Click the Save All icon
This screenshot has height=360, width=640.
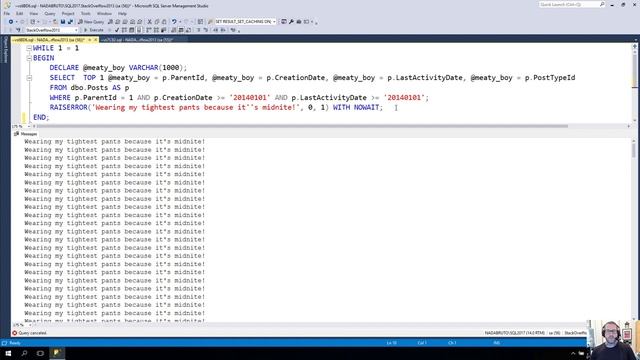[x=70, y=22]
